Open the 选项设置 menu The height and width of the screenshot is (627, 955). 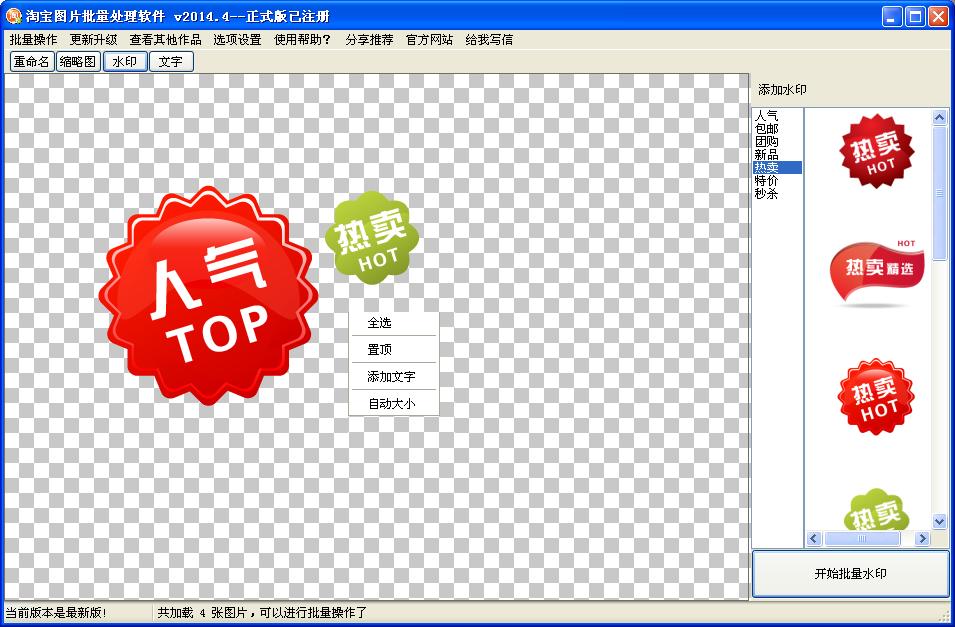coord(238,40)
